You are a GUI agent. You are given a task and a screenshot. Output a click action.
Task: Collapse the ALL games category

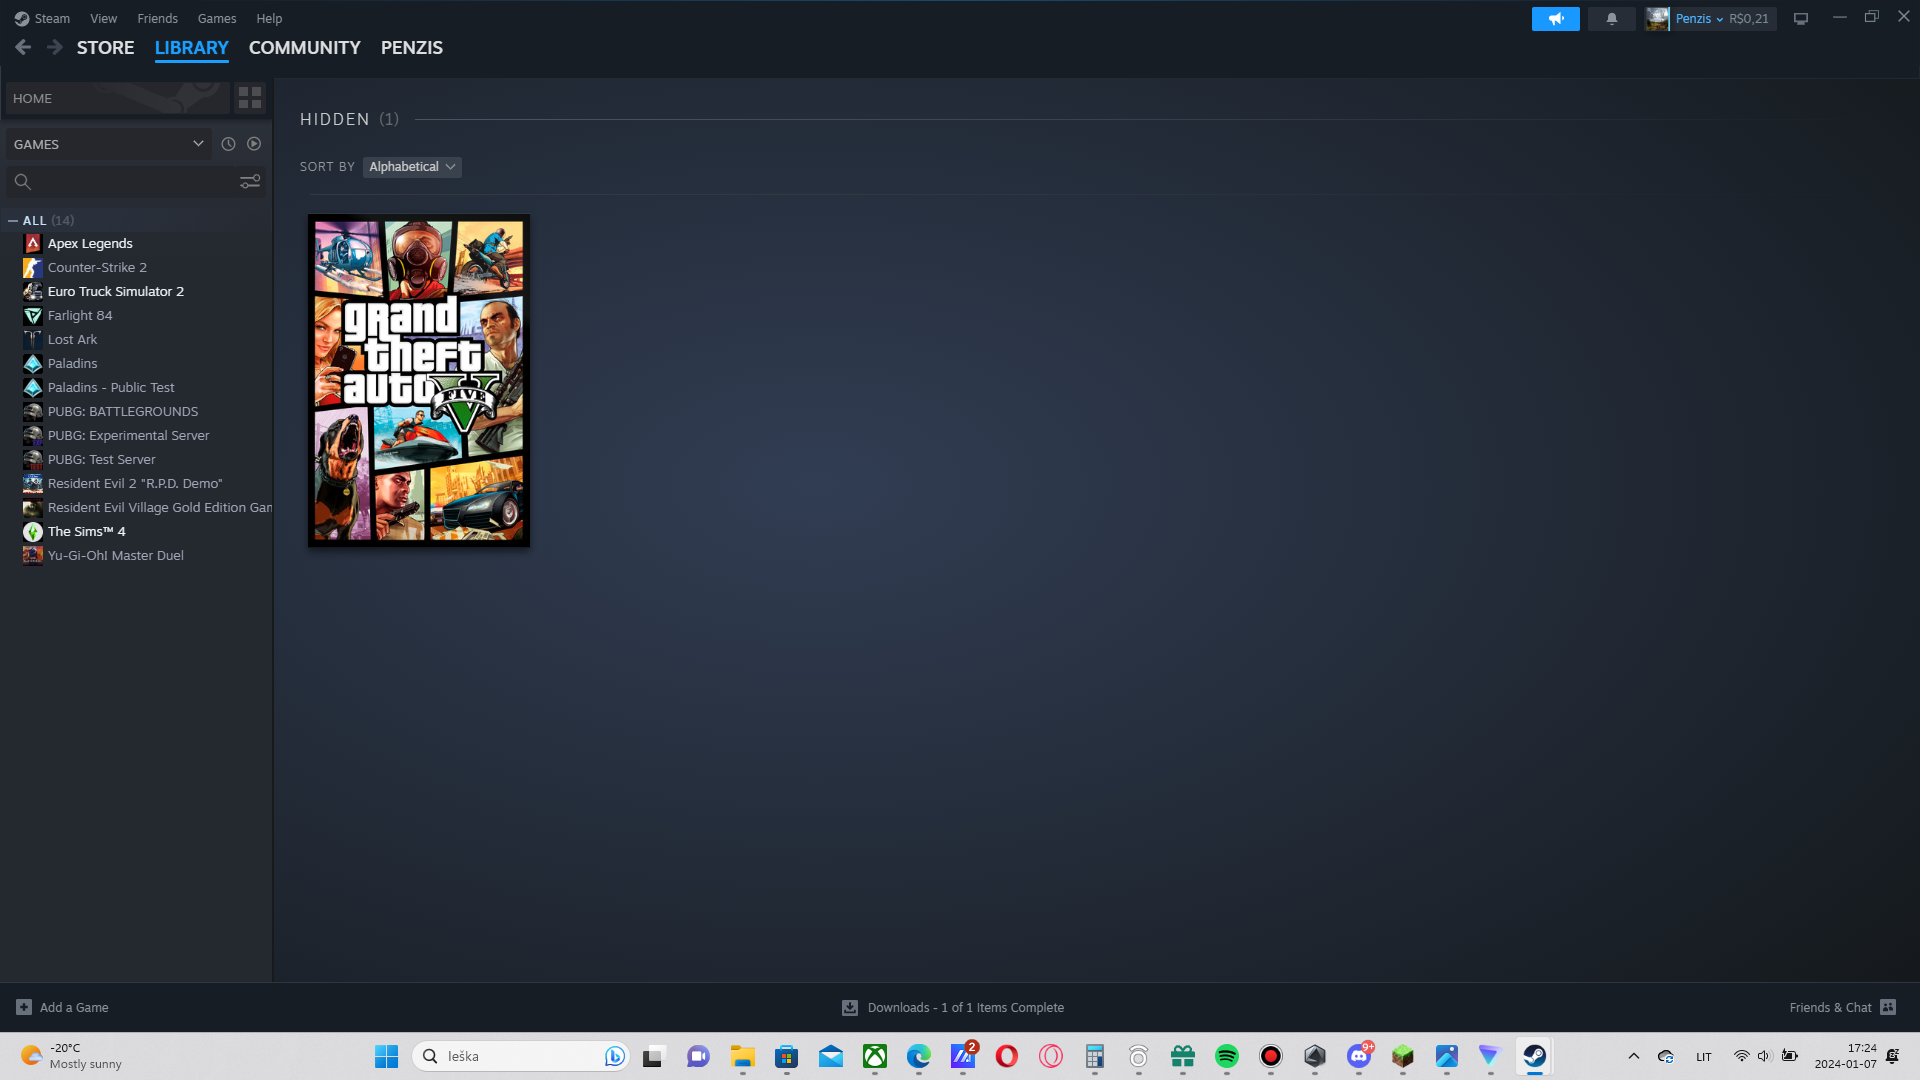[13, 221]
